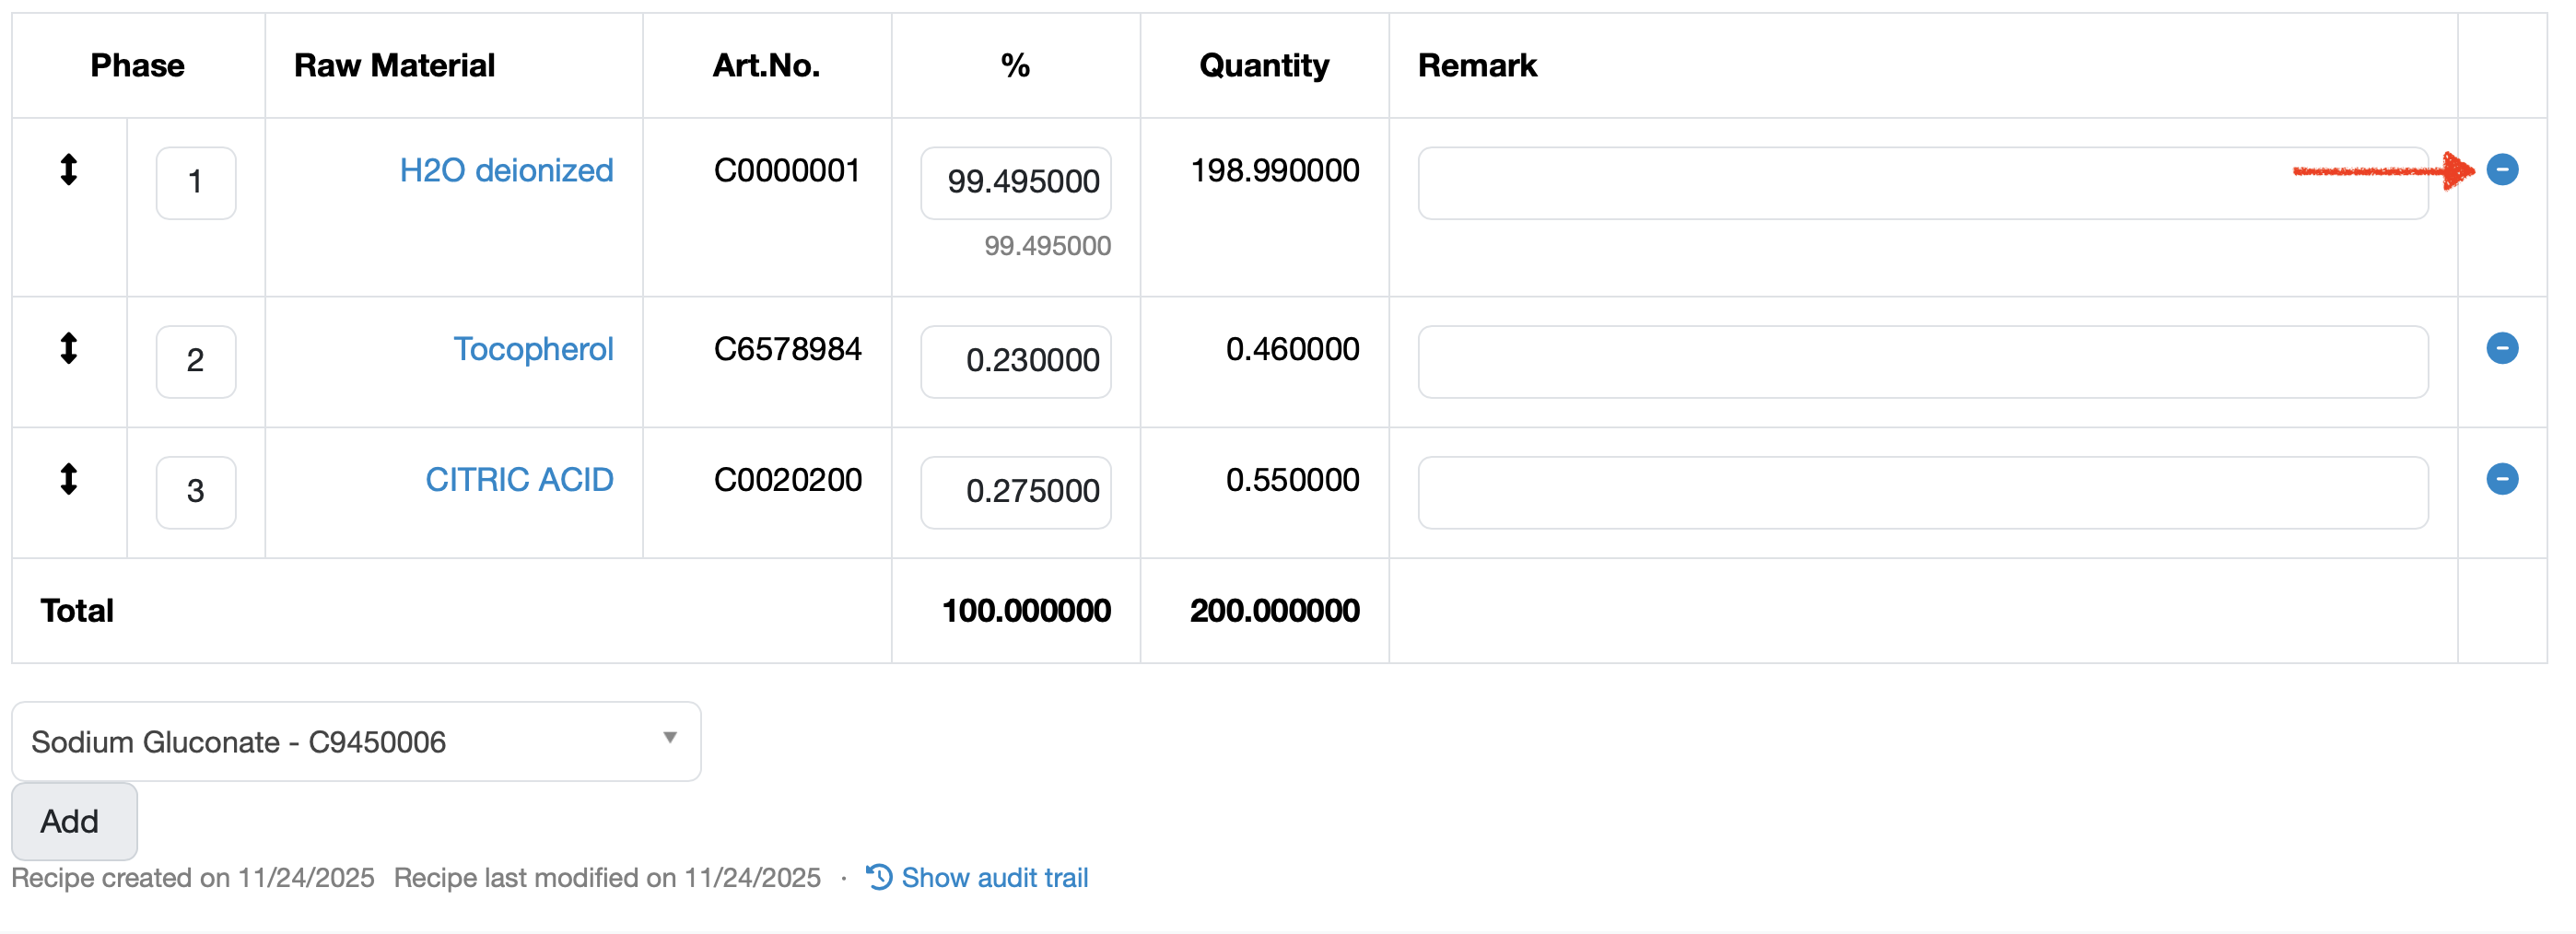
Task: Open the Tocopherol raw material link
Action: pyautogui.click(x=533, y=349)
